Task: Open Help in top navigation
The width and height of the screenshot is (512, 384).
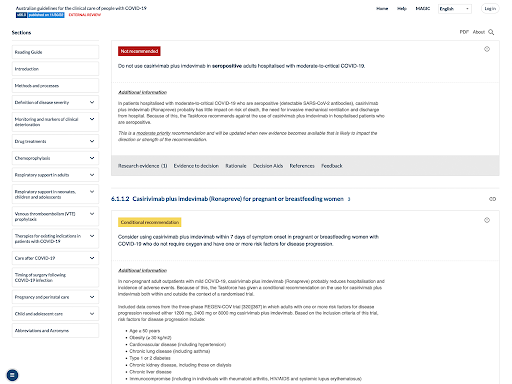Action: pos(402,9)
